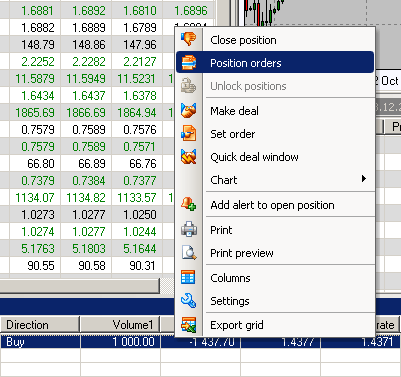Click quote value 1.6896
Viewport: 401px width, 377px height.
click(x=191, y=11)
